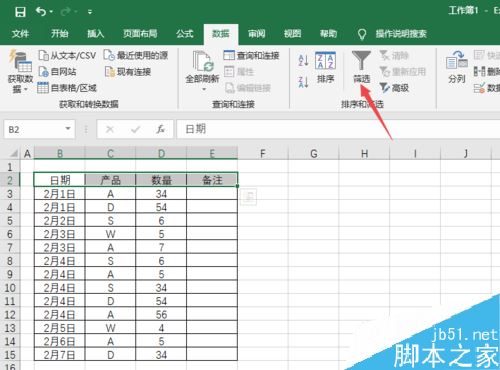Screen dimensions: 500x370
Task: Click quantity cell 4 in row 13
Action: click(161, 328)
